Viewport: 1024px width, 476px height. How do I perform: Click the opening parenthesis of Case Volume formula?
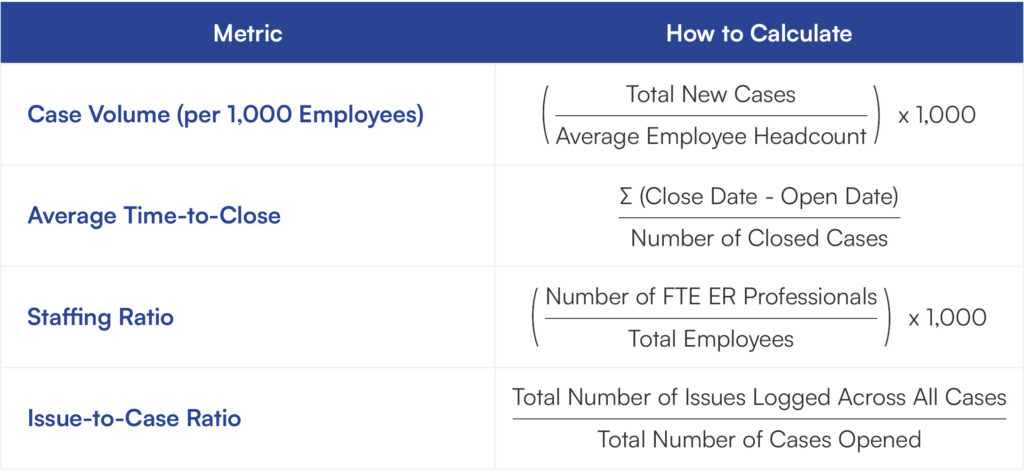546,115
